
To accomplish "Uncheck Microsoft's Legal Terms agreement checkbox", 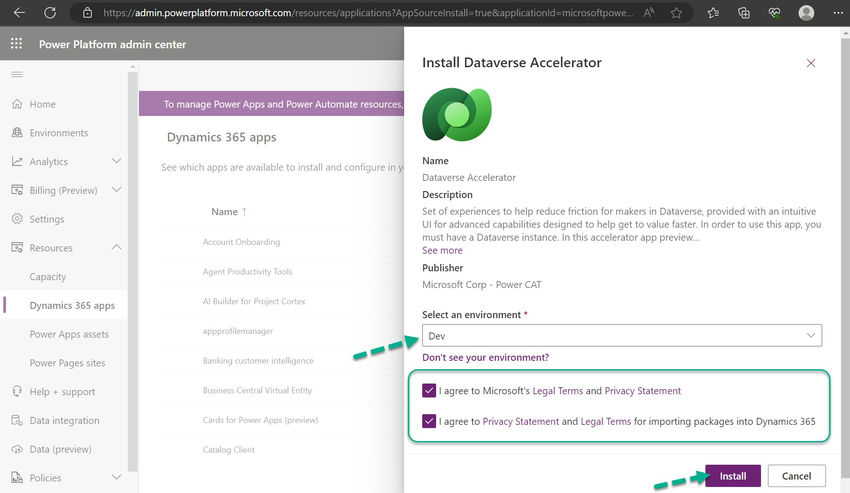I will pos(429,390).
